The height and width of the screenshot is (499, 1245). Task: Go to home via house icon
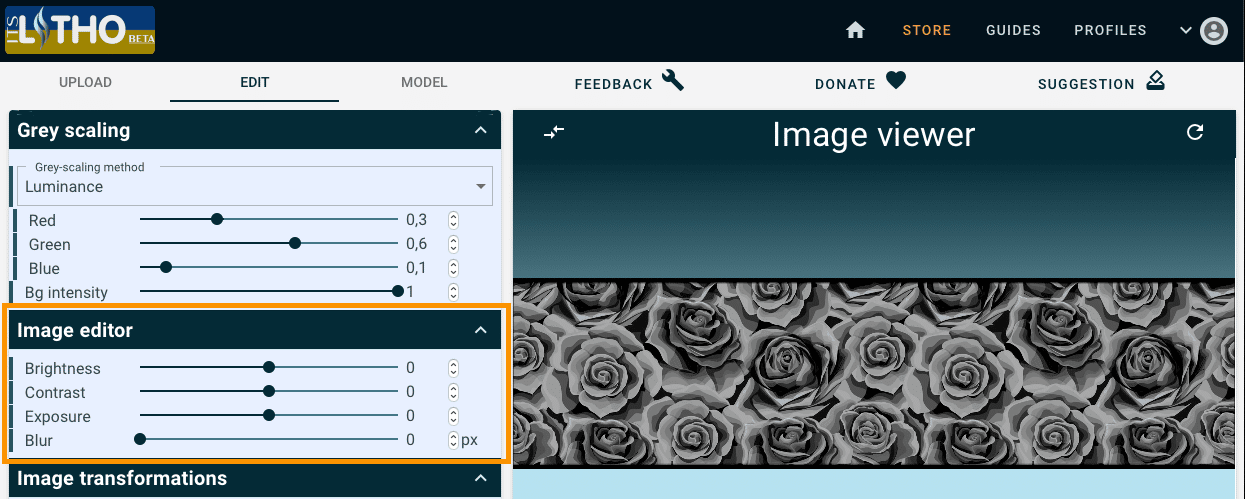pos(855,30)
